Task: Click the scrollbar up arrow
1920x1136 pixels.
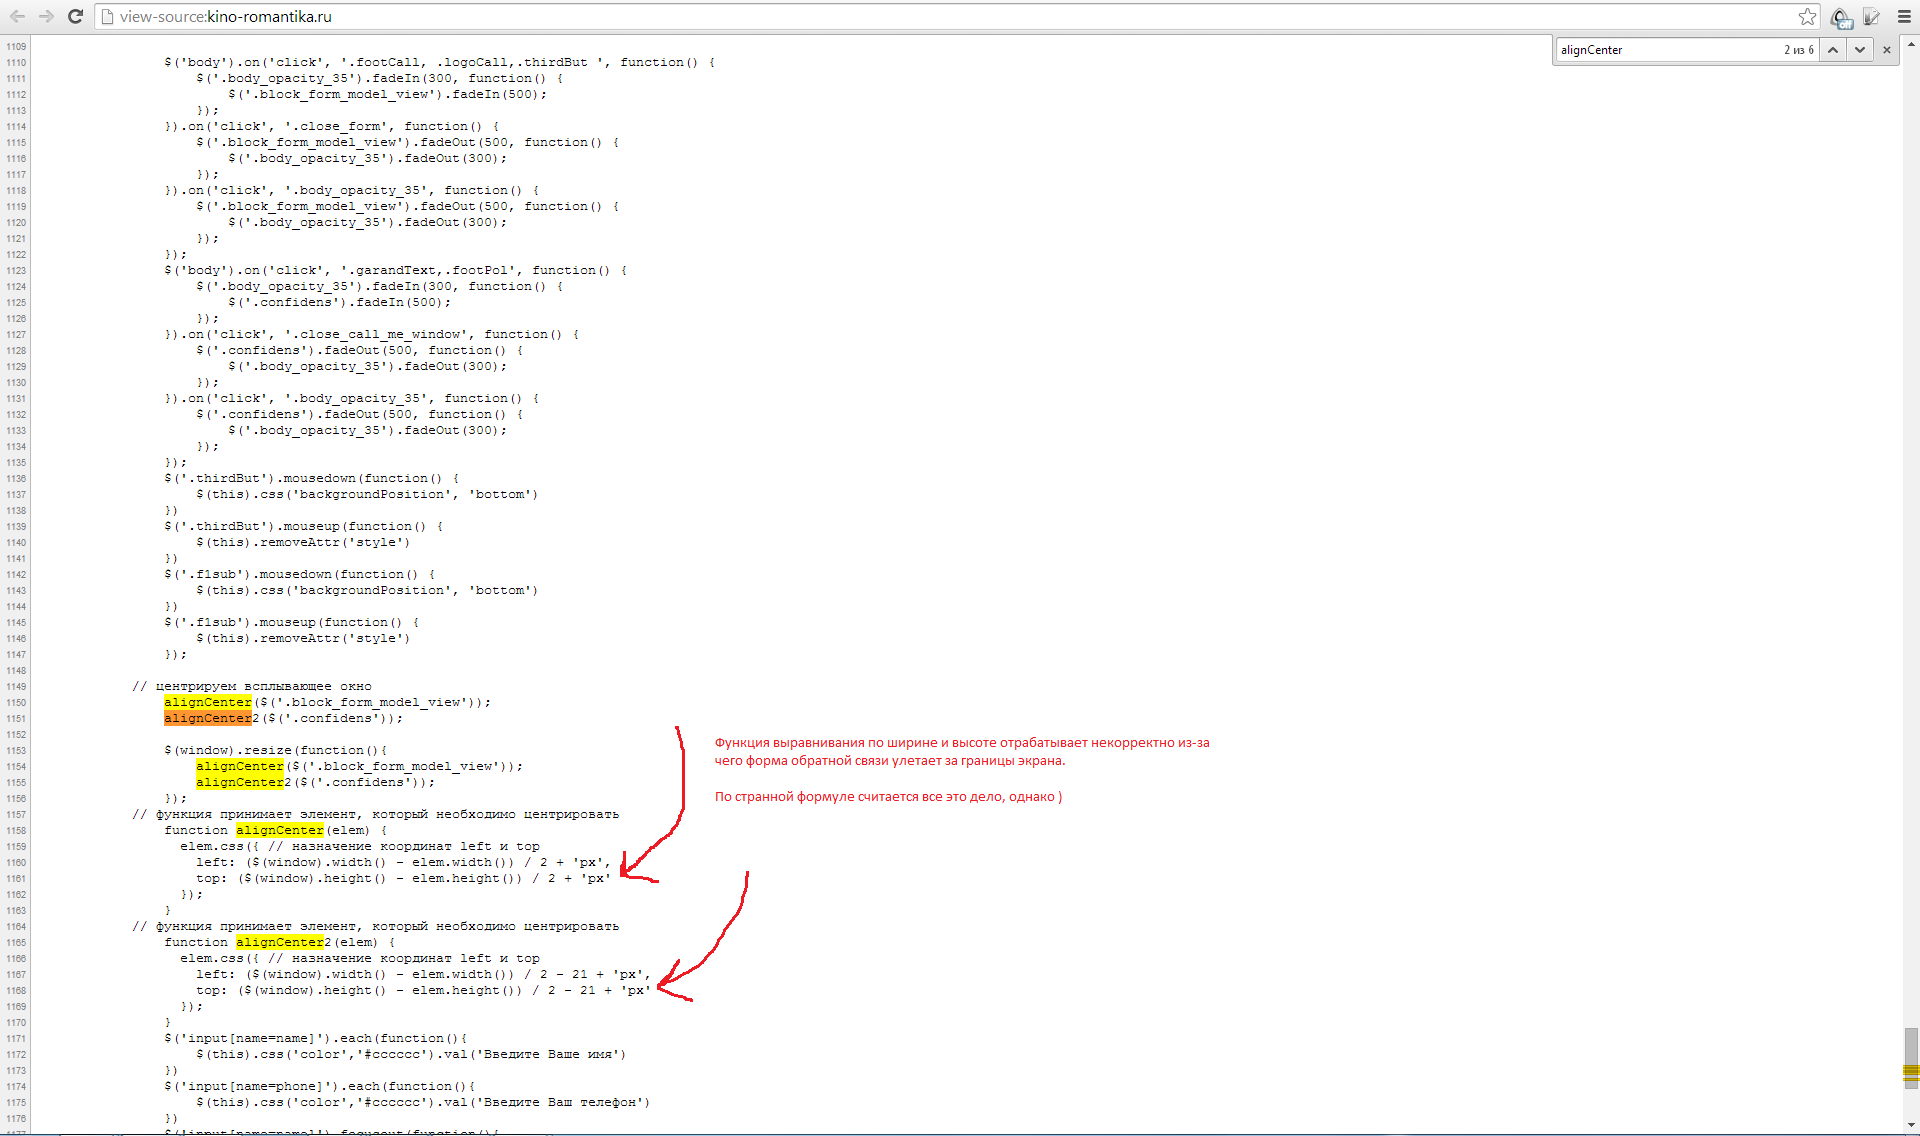Action: pos(1911,45)
